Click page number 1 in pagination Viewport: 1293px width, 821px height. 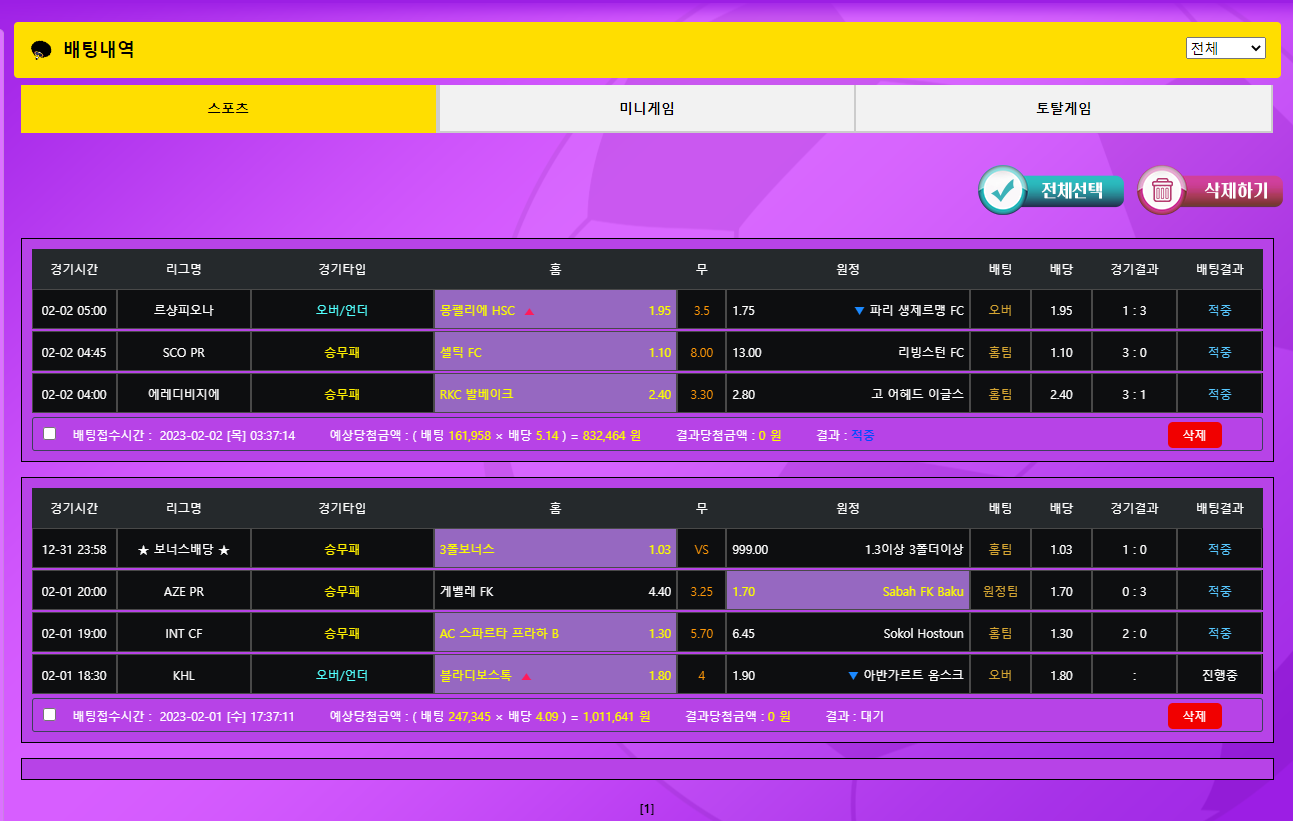(x=646, y=808)
